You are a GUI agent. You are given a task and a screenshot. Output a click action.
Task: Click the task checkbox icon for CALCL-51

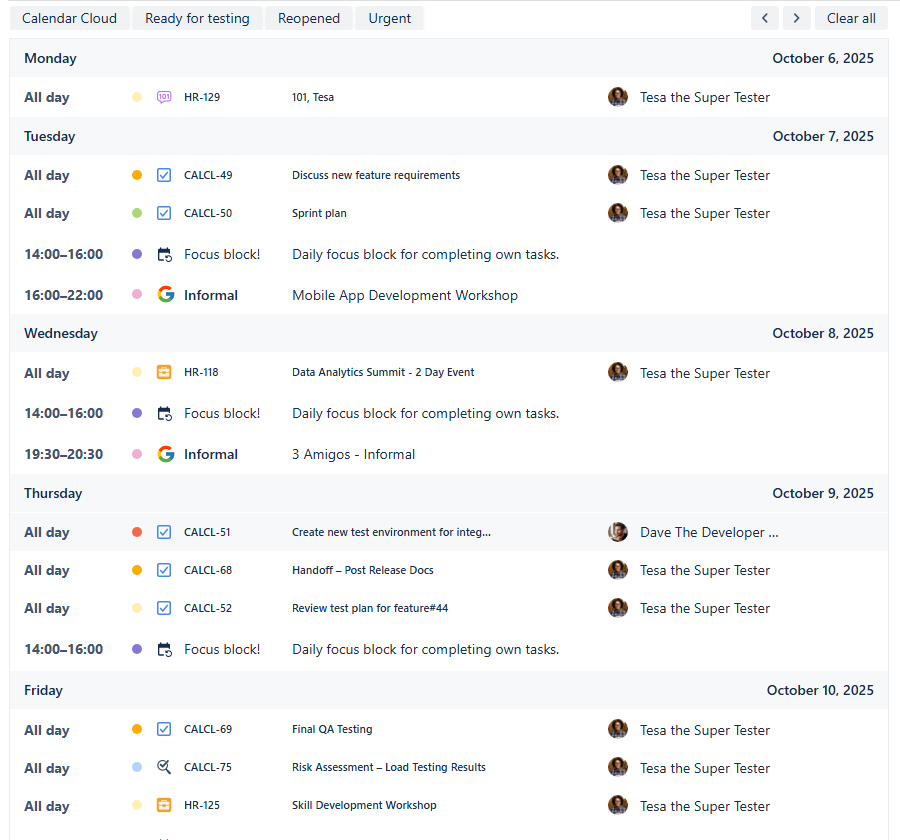coord(164,532)
